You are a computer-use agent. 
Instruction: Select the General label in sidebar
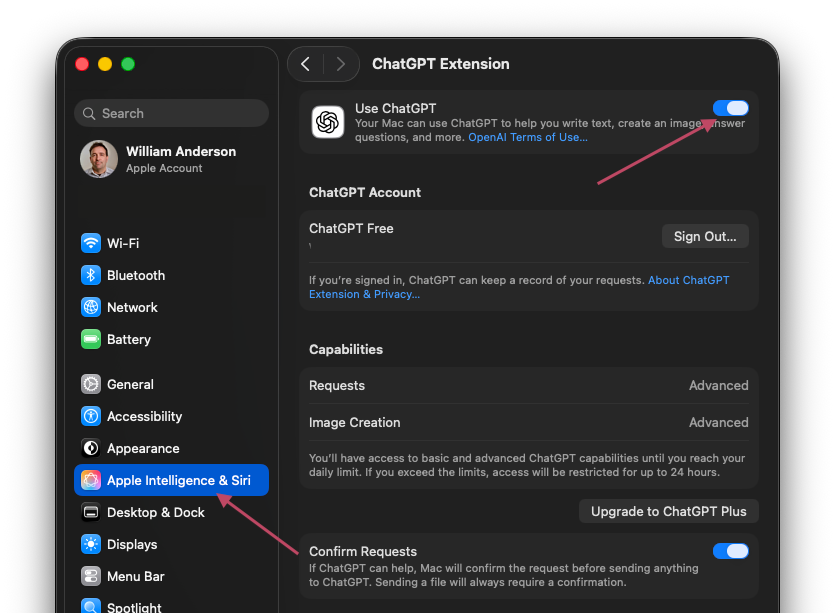(x=130, y=384)
